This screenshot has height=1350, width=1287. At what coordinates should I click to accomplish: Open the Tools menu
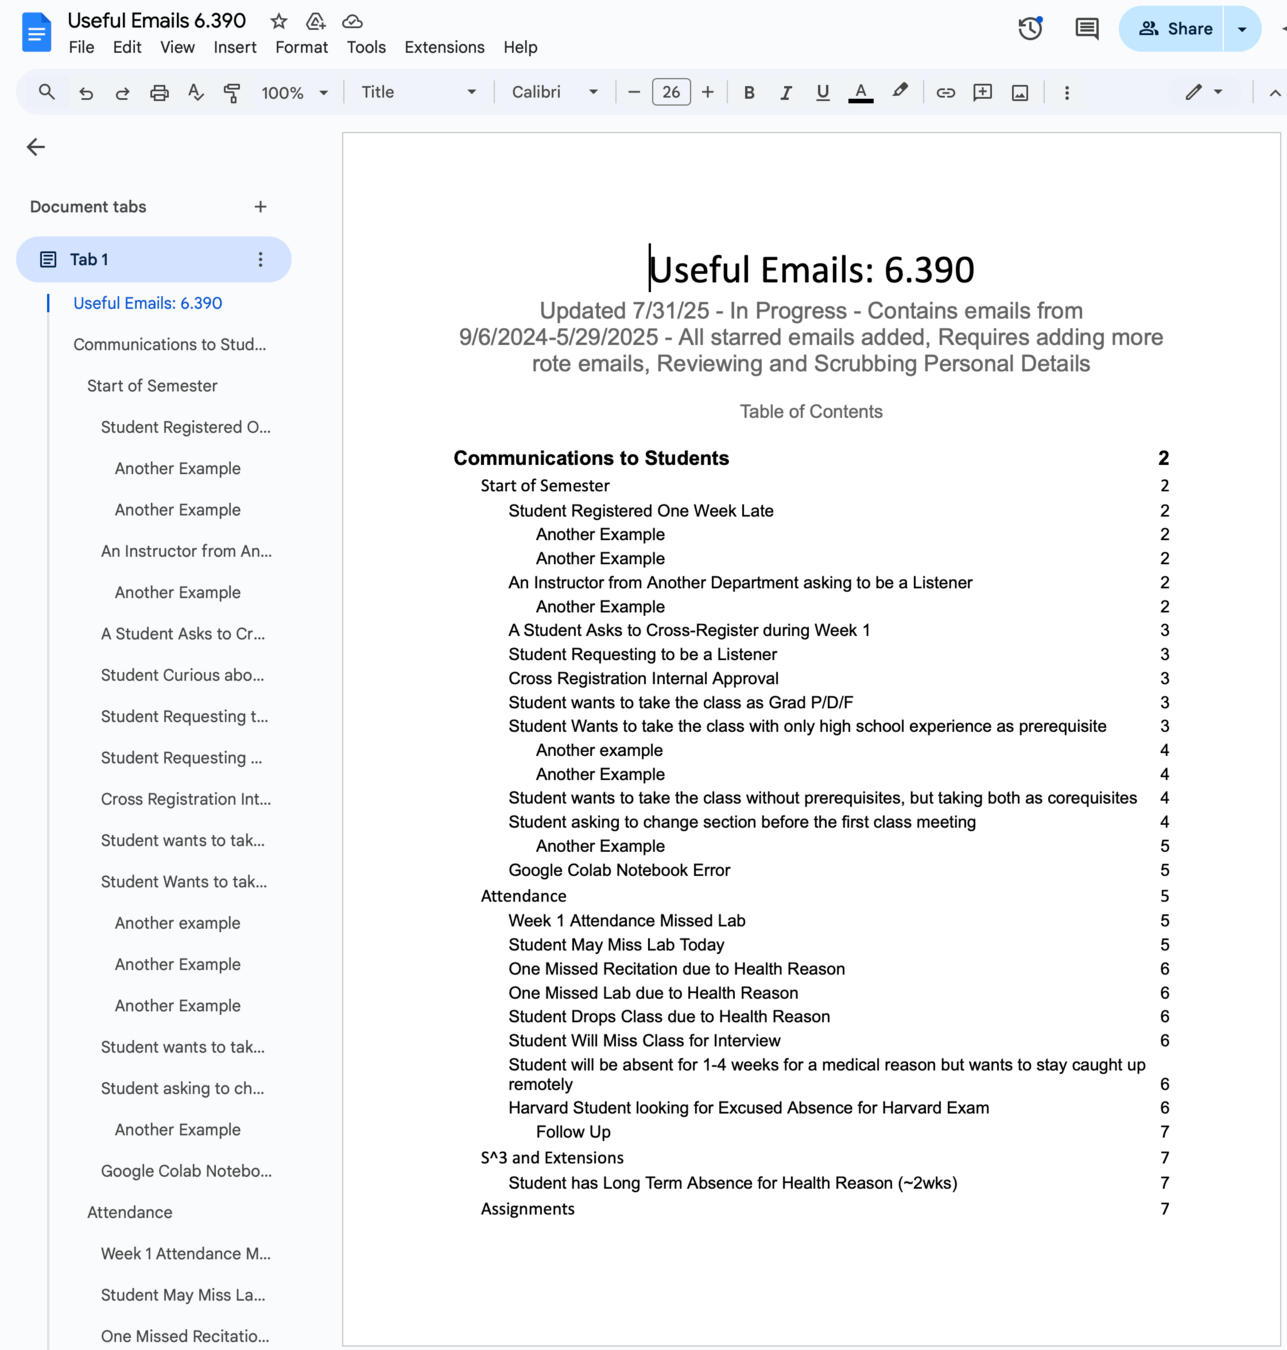tap(366, 47)
